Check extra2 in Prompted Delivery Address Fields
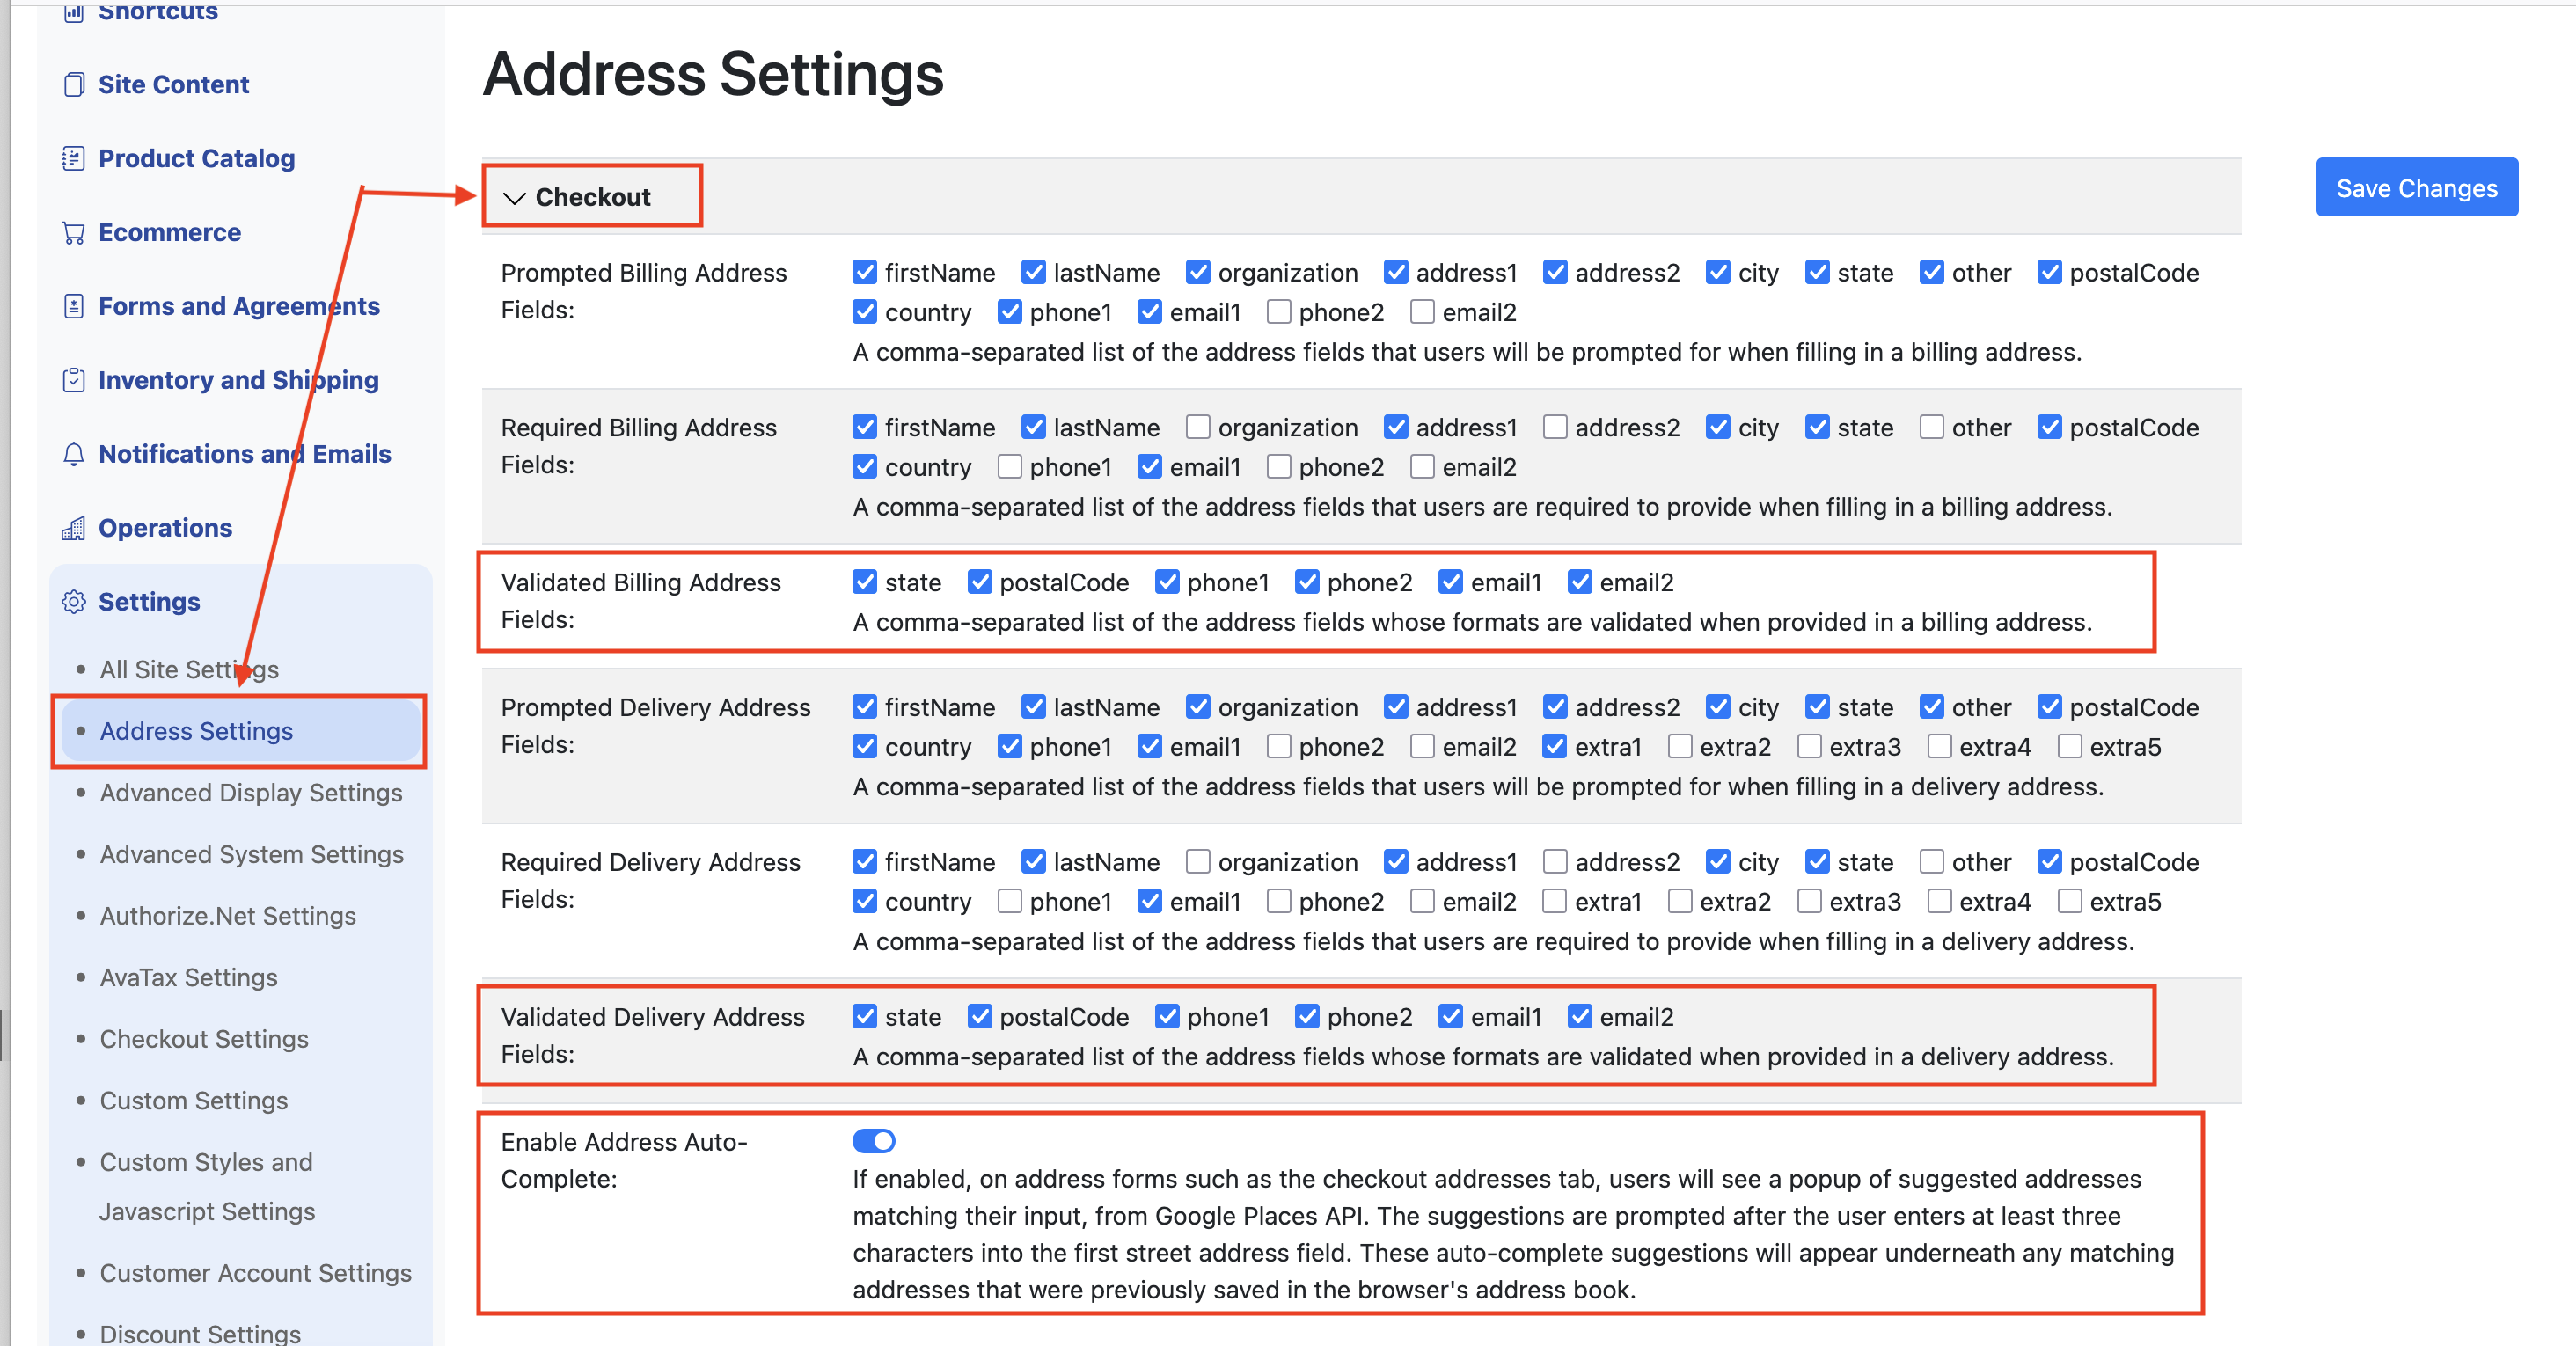Image resolution: width=2576 pixels, height=1346 pixels. coord(1680,747)
